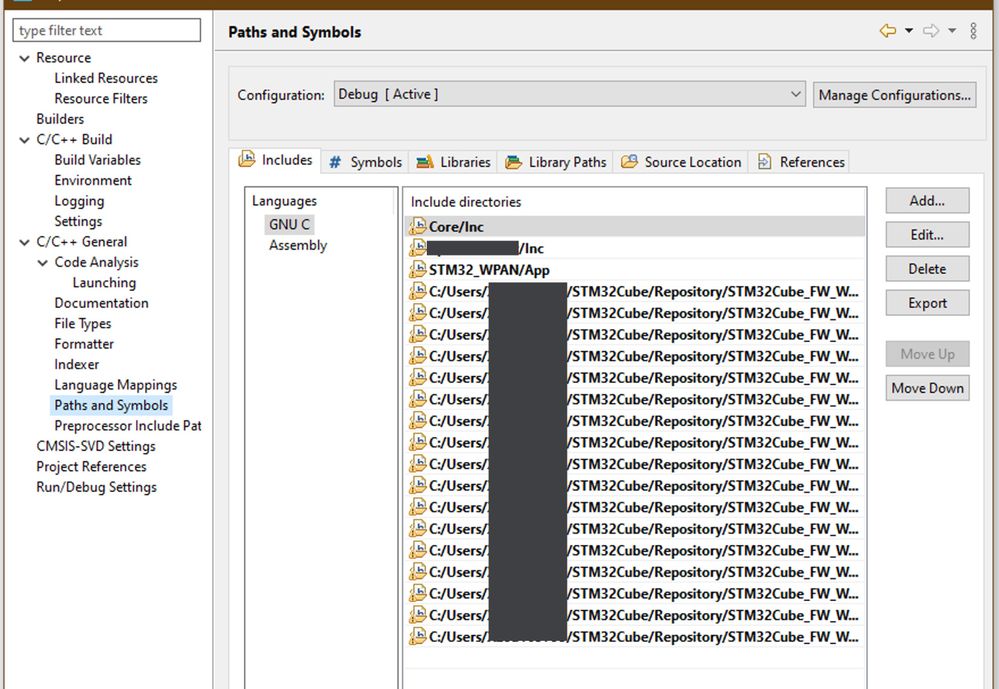Screen dimensions: 999x689
Task: Select the include directory ending in /Inc
Action: pyautogui.click(x=635, y=248)
